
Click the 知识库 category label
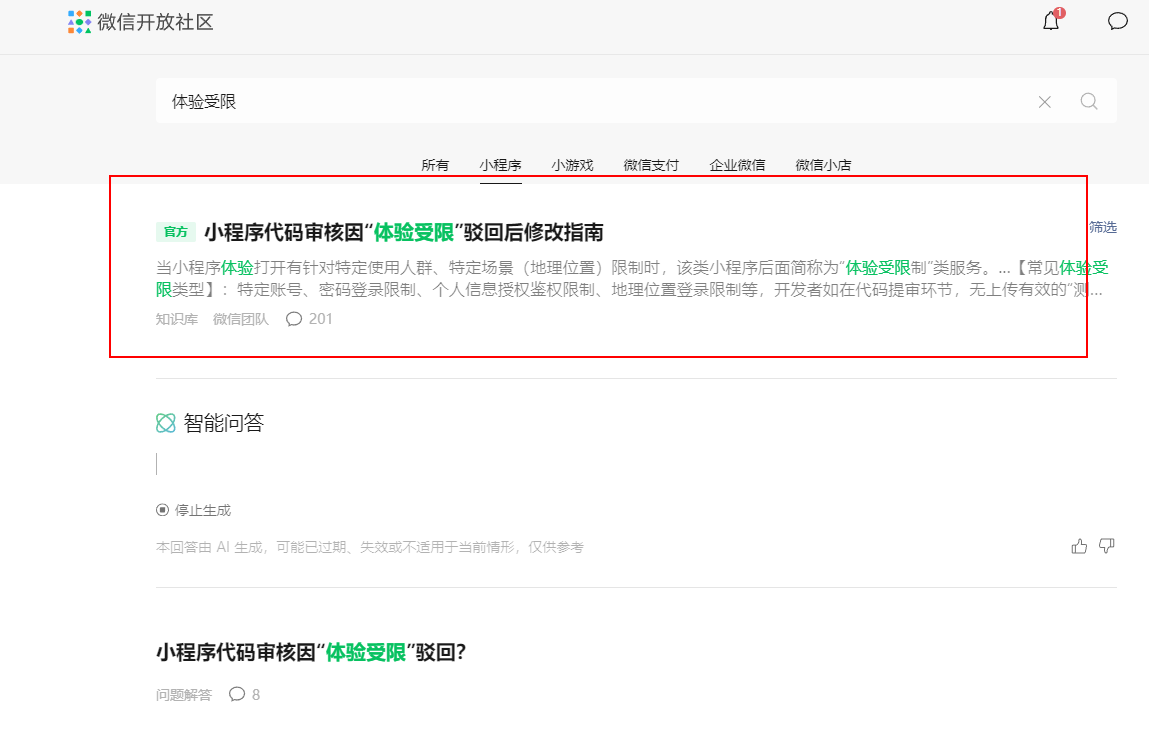(177, 319)
